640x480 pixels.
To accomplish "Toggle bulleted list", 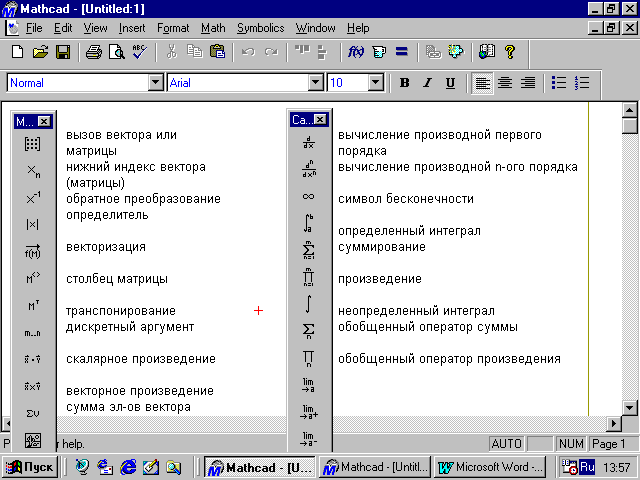I will point(559,83).
